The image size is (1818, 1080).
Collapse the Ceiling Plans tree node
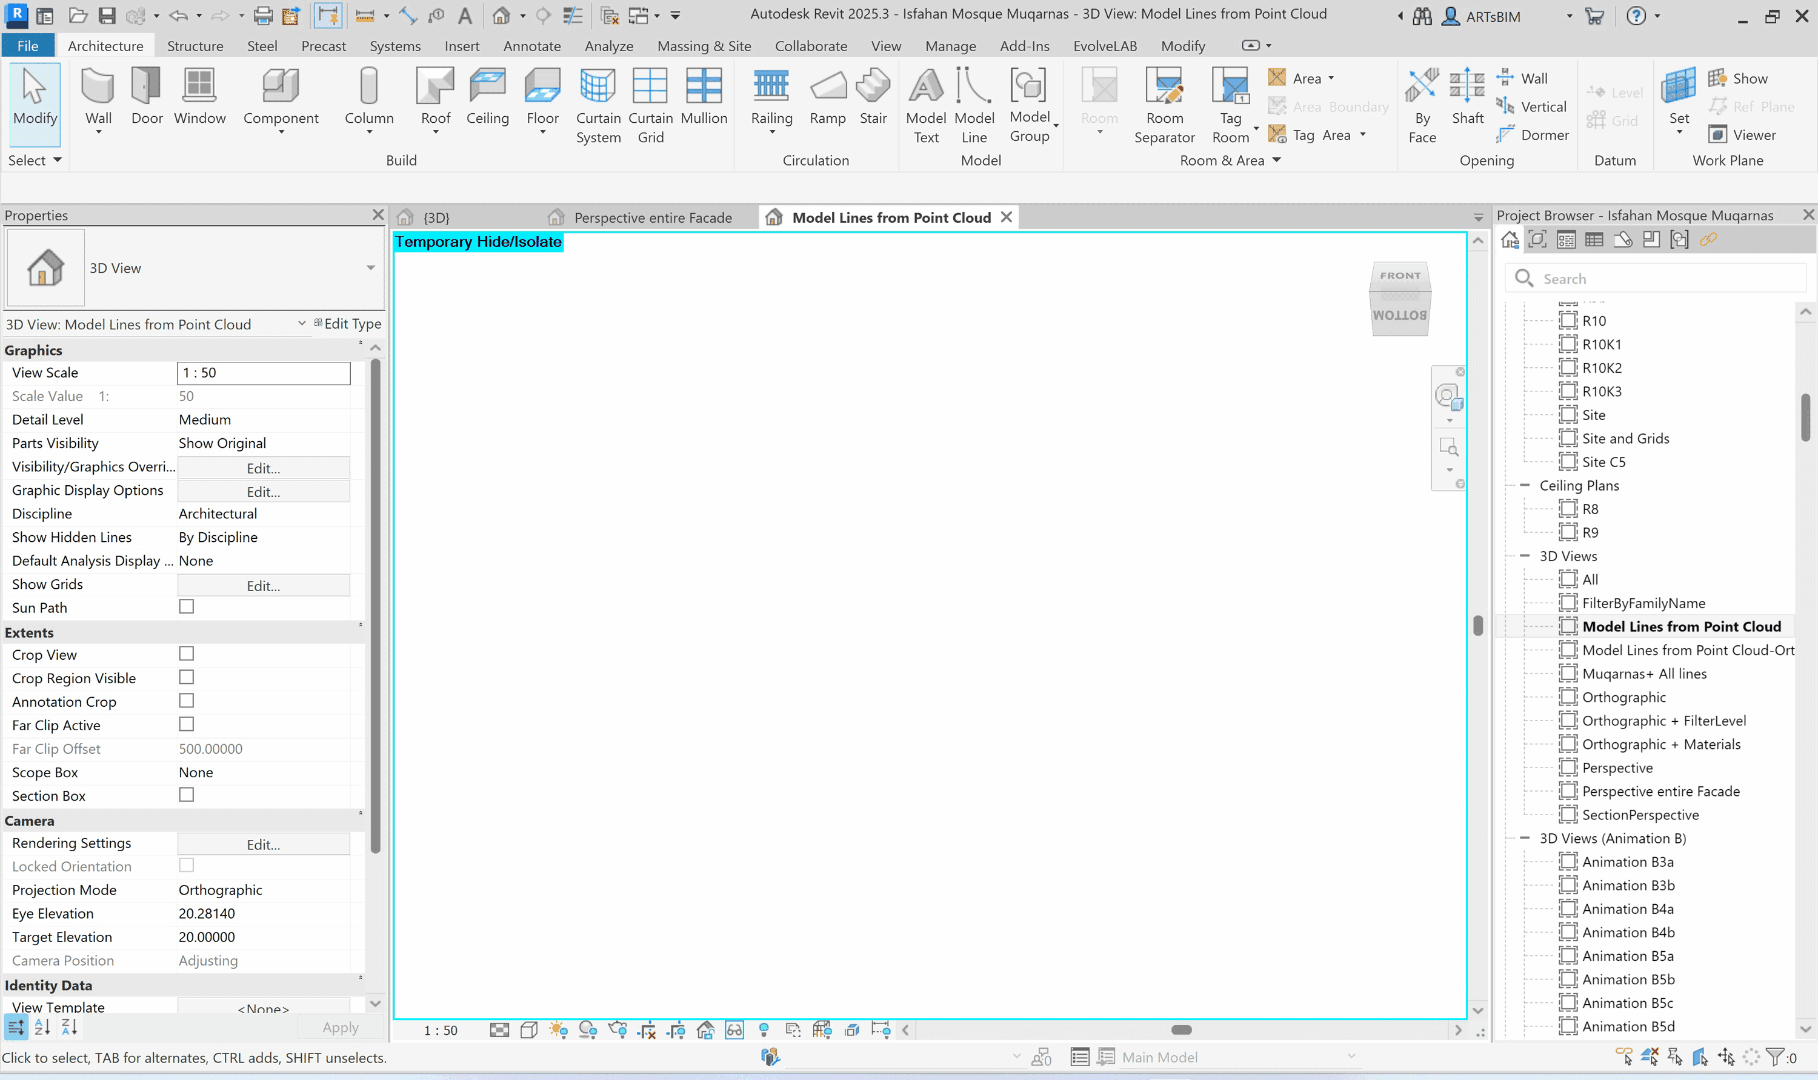(1525, 485)
